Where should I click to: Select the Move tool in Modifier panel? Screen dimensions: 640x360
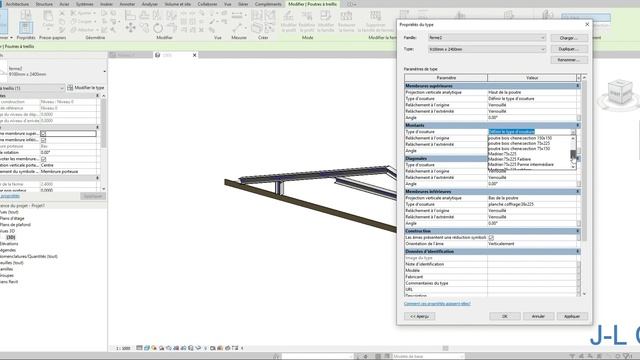point(131,28)
